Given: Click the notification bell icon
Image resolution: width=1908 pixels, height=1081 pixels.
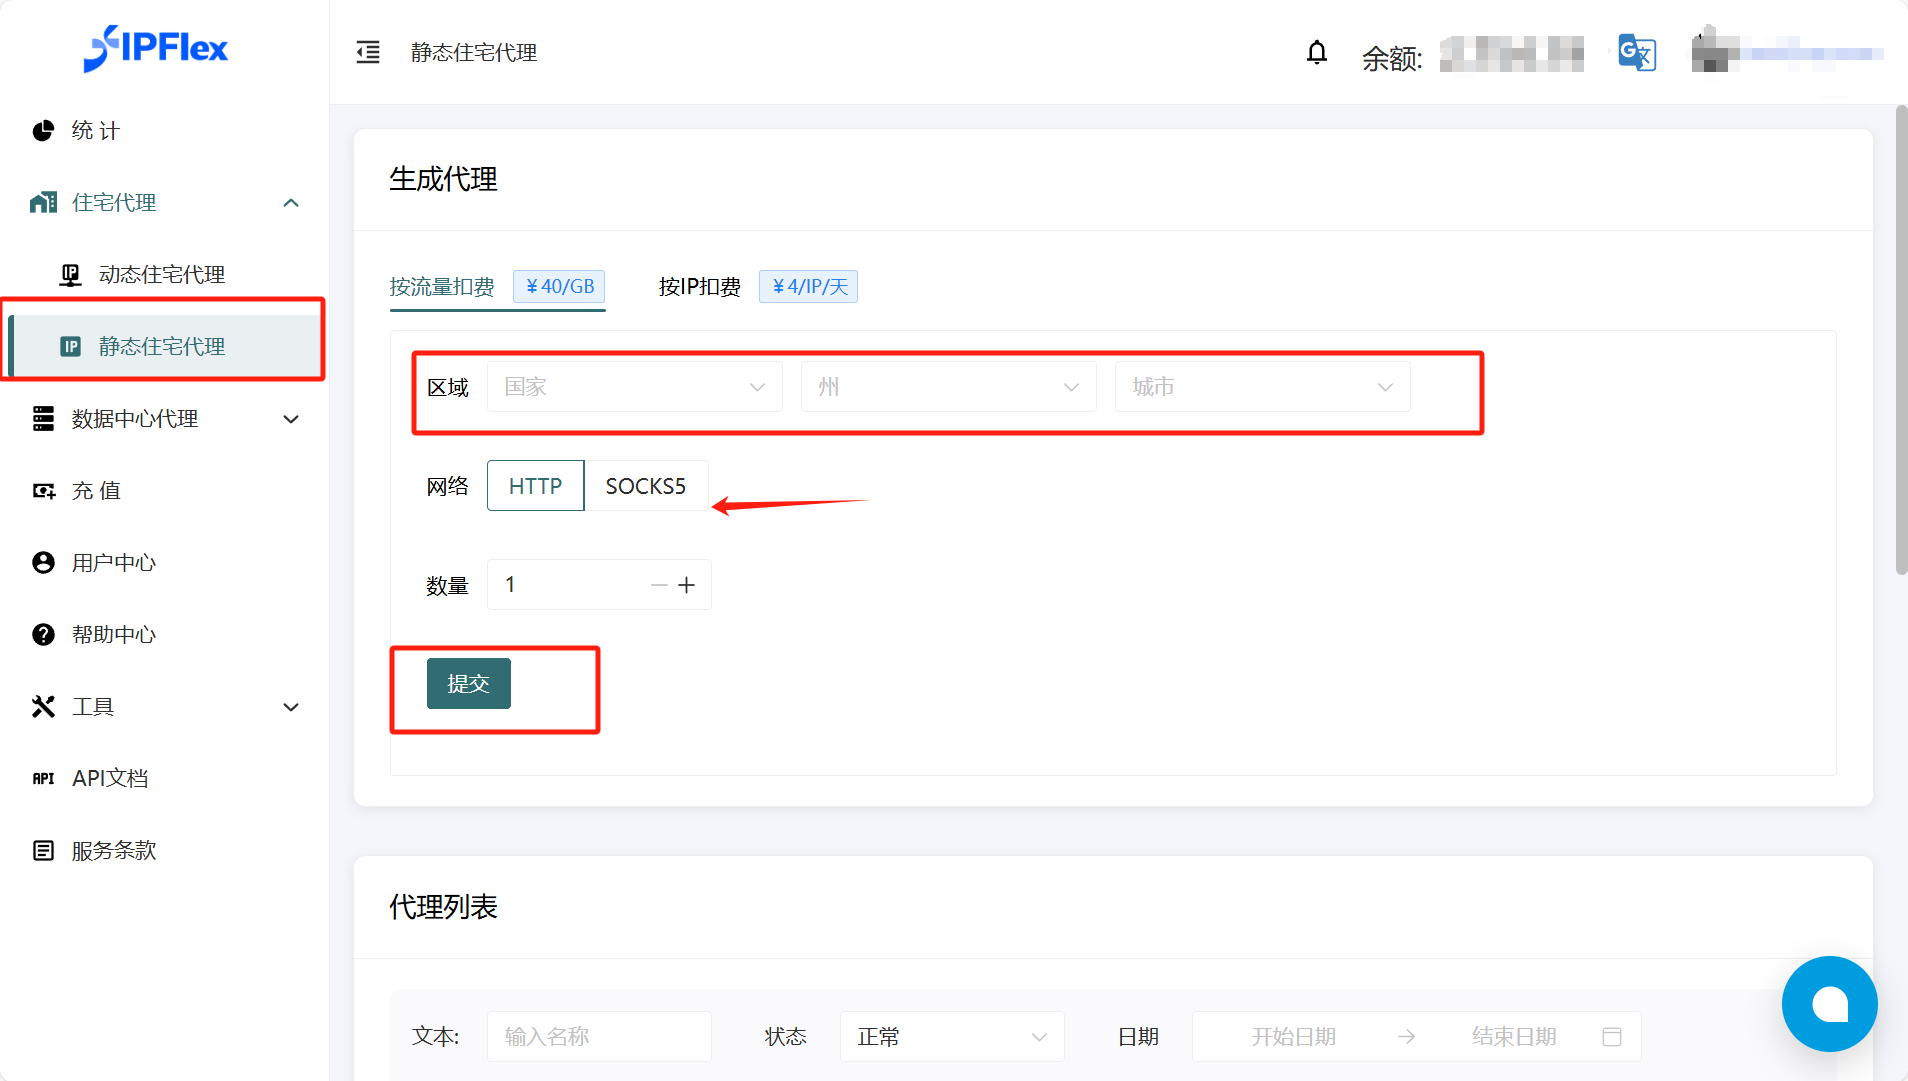Looking at the screenshot, I should [x=1317, y=52].
